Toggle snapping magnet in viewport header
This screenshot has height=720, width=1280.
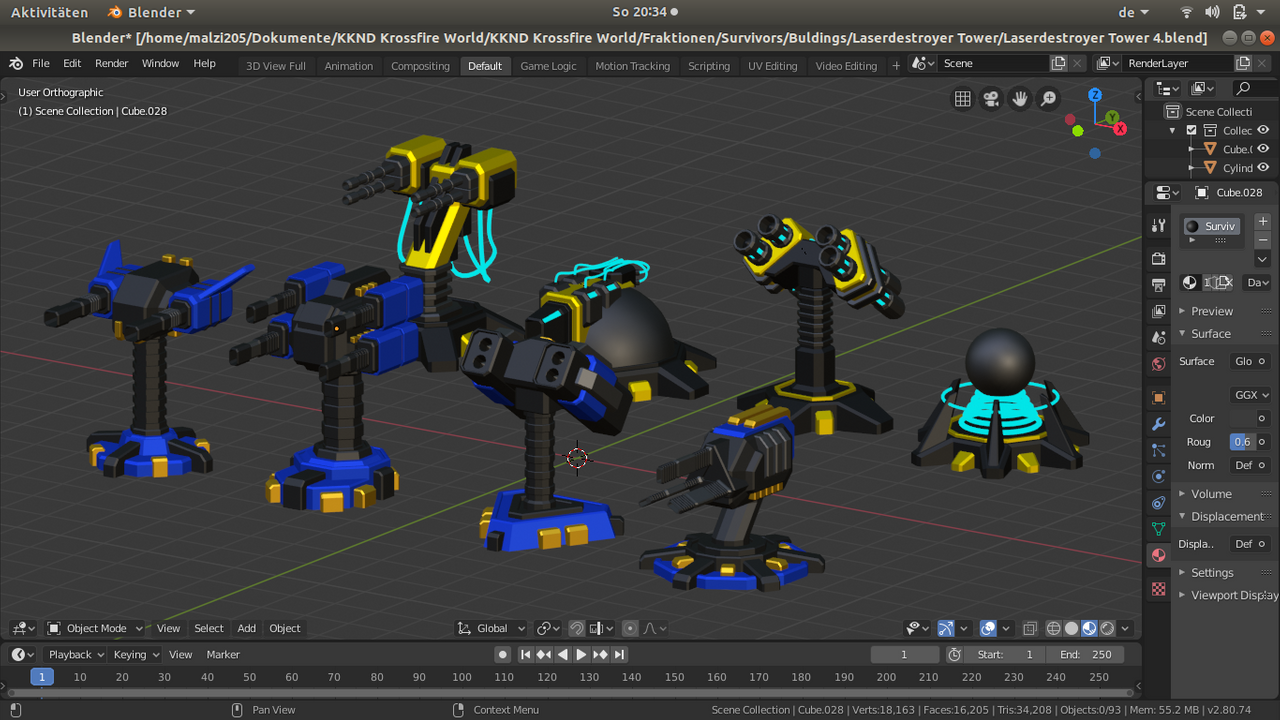point(577,628)
